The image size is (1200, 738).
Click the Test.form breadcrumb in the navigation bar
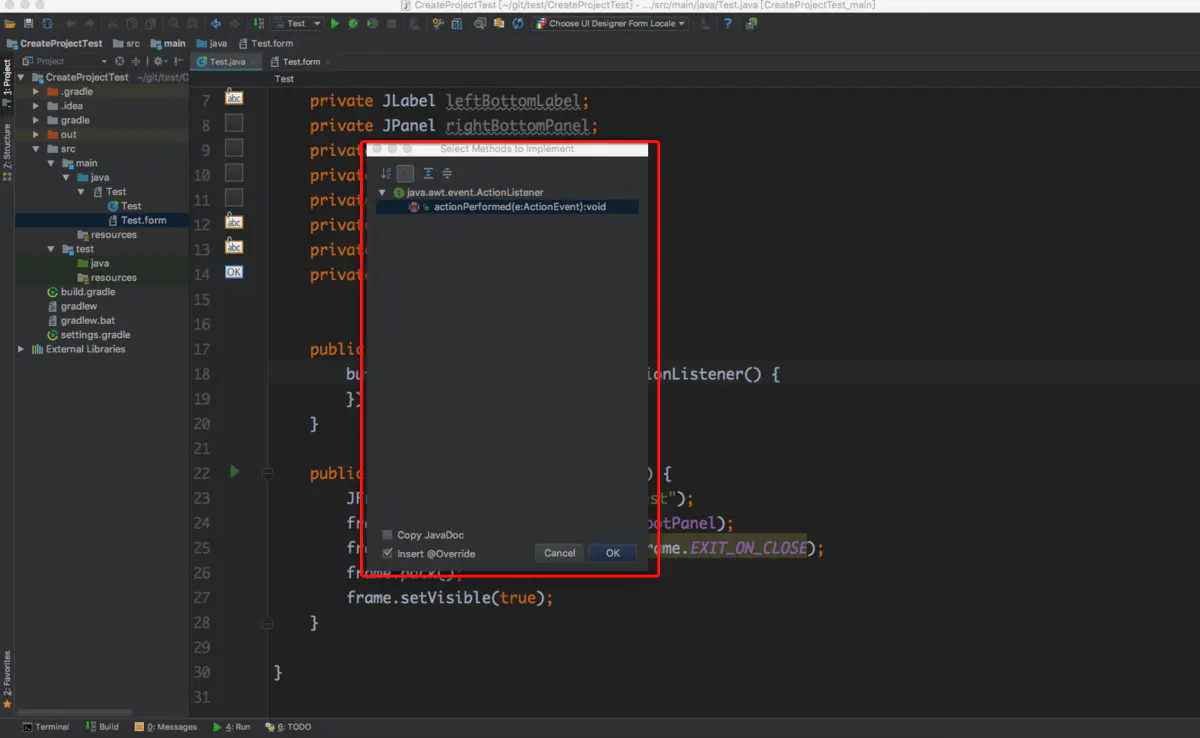click(265, 43)
